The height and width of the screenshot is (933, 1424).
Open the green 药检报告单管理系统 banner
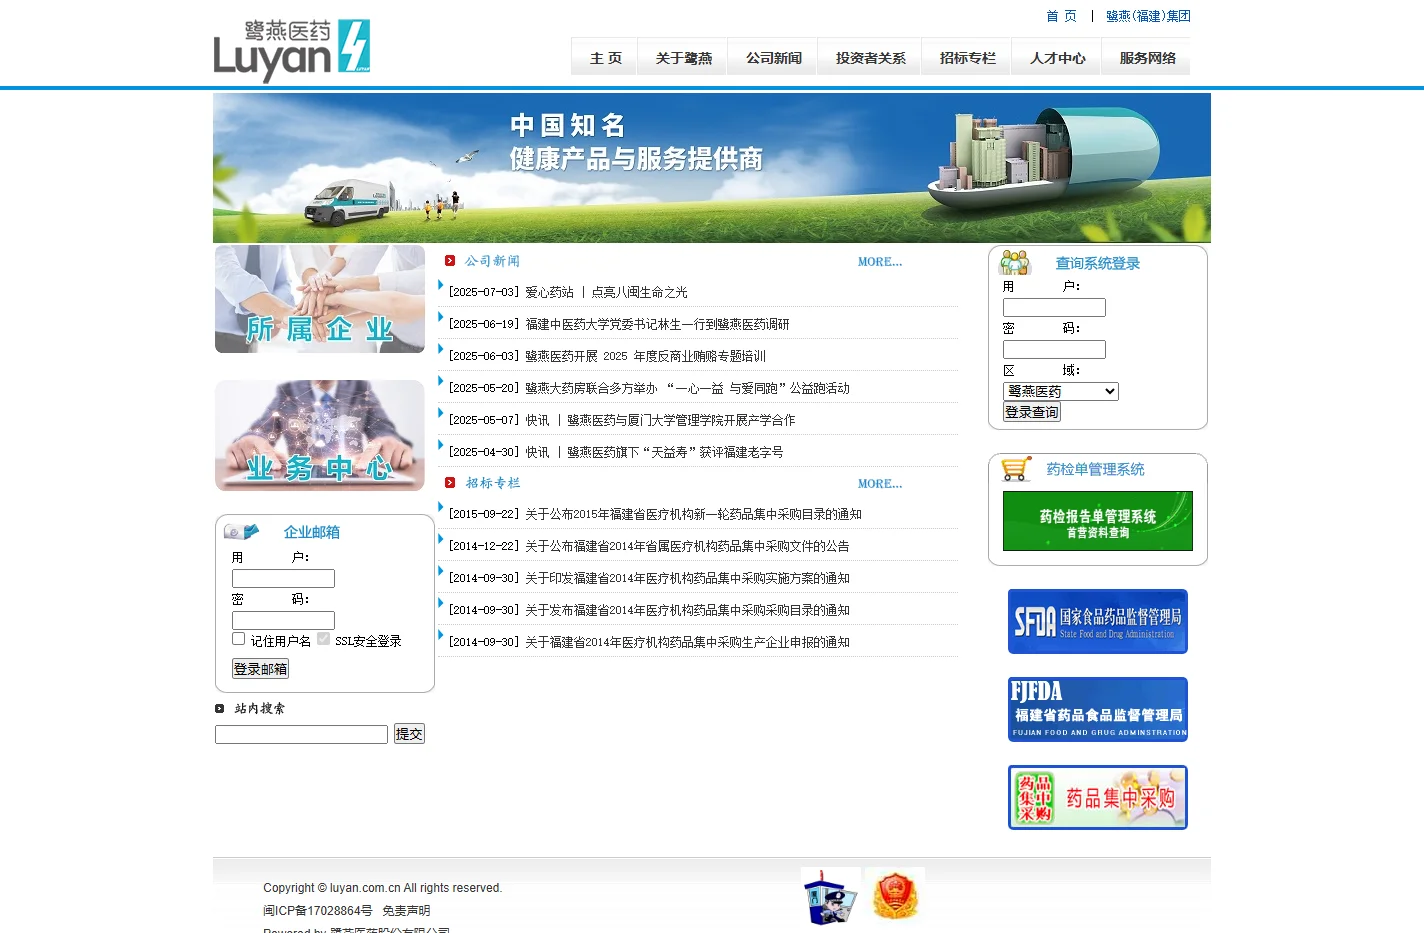coord(1098,521)
